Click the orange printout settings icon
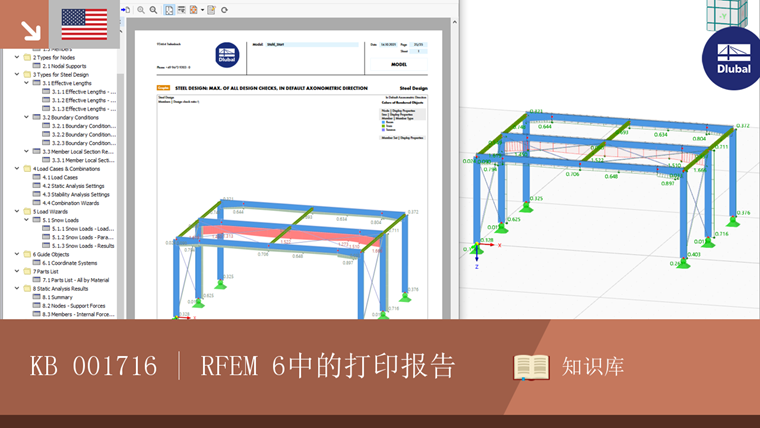This screenshot has height=428, width=760. (193, 10)
